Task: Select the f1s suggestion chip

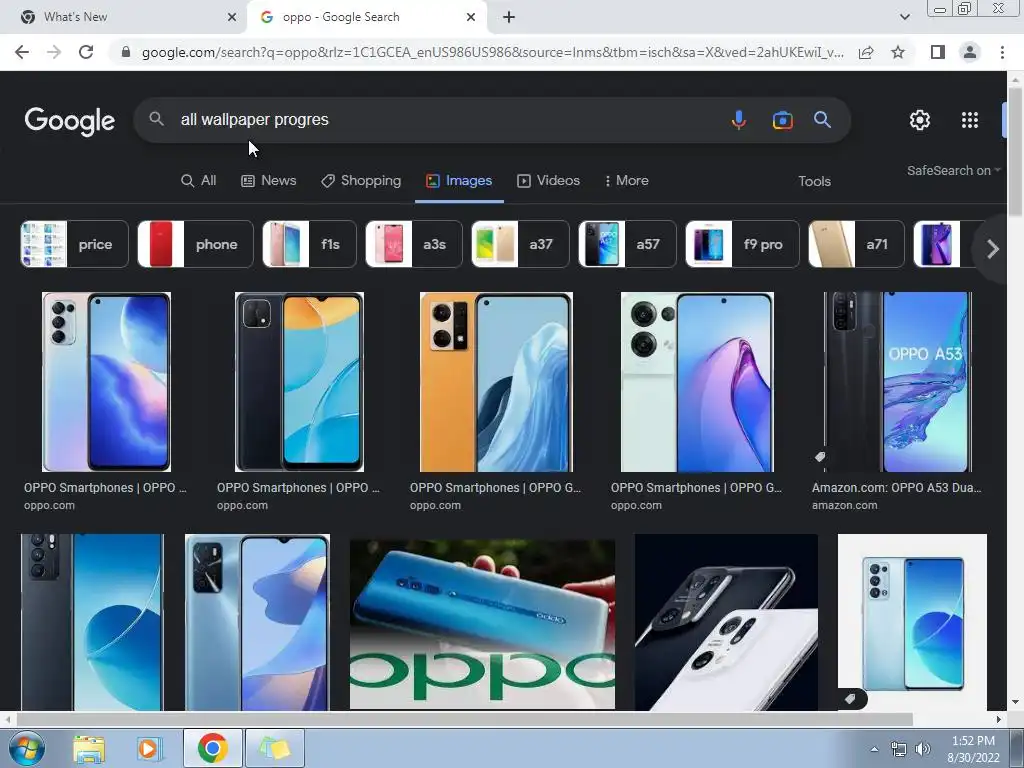Action: click(x=310, y=244)
